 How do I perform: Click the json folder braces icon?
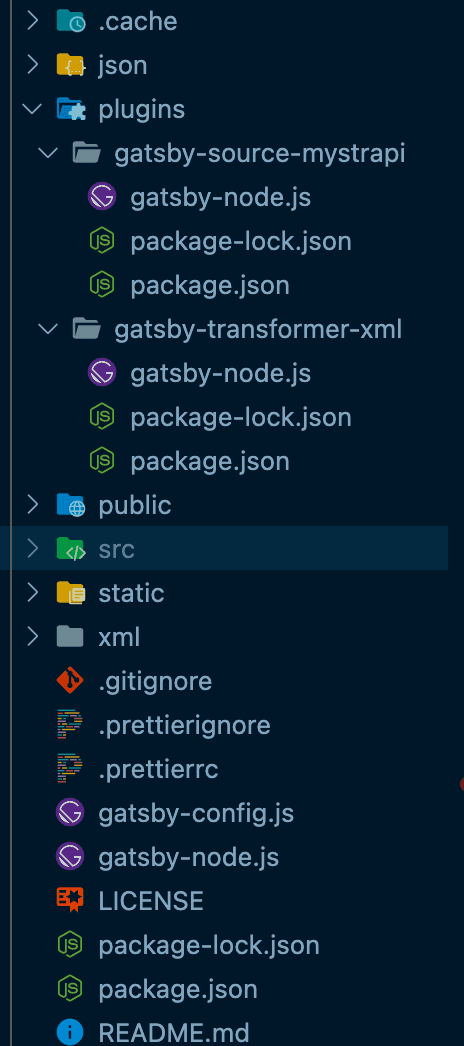[70, 65]
